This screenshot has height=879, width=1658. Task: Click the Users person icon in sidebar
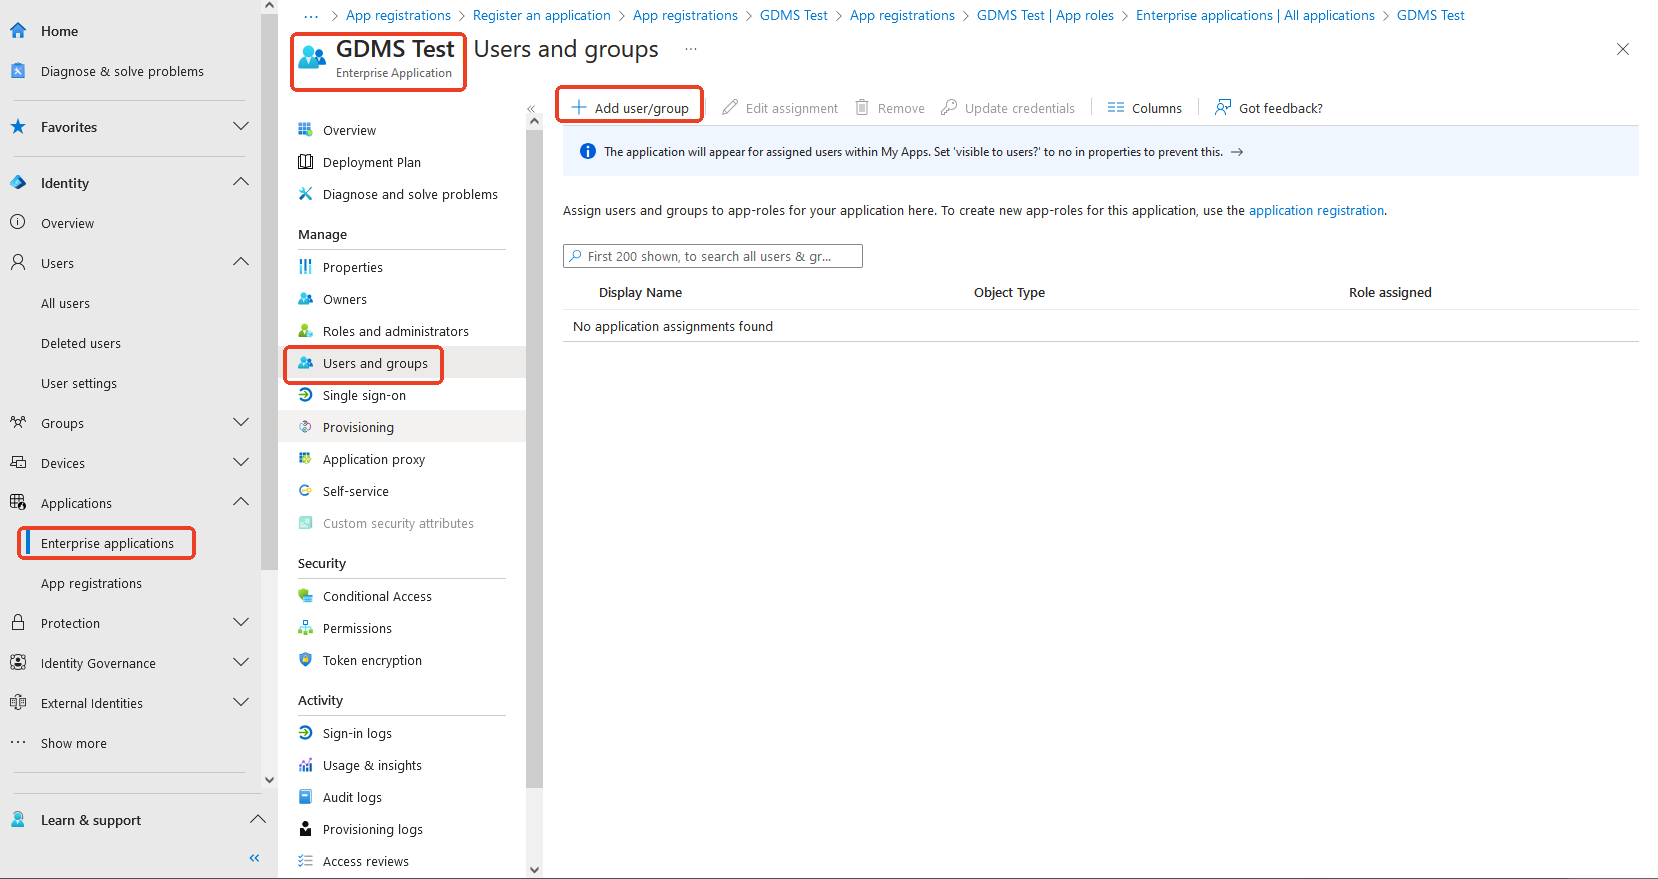18,263
